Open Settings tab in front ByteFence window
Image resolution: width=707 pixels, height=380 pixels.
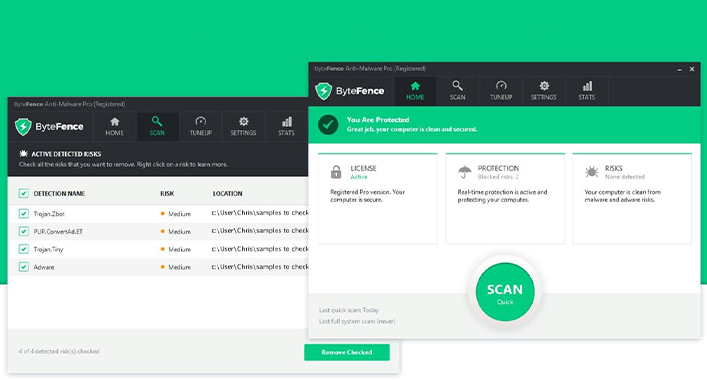pyautogui.click(x=543, y=91)
